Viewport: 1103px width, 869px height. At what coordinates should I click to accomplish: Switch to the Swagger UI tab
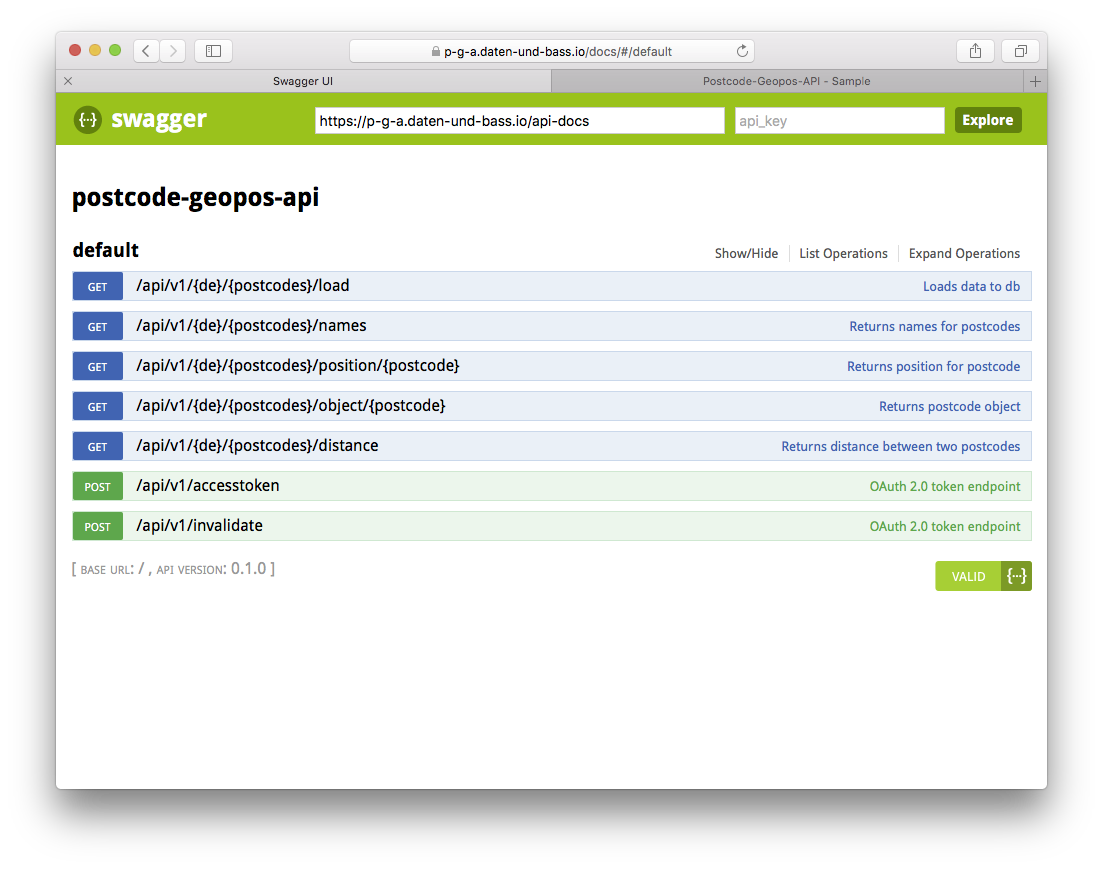click(x=303, y=81)
